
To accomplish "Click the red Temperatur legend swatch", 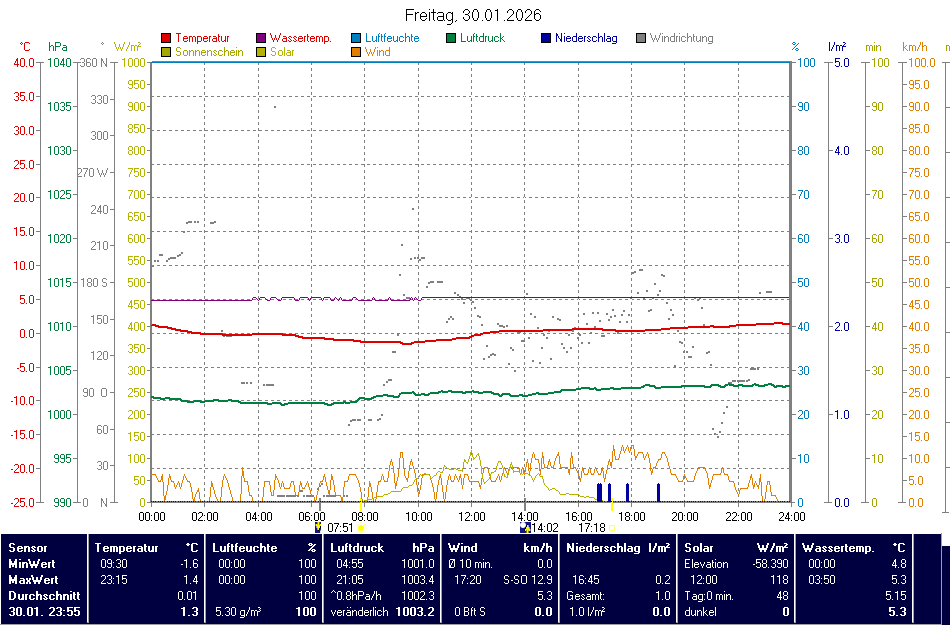I will tap(166, 39).
